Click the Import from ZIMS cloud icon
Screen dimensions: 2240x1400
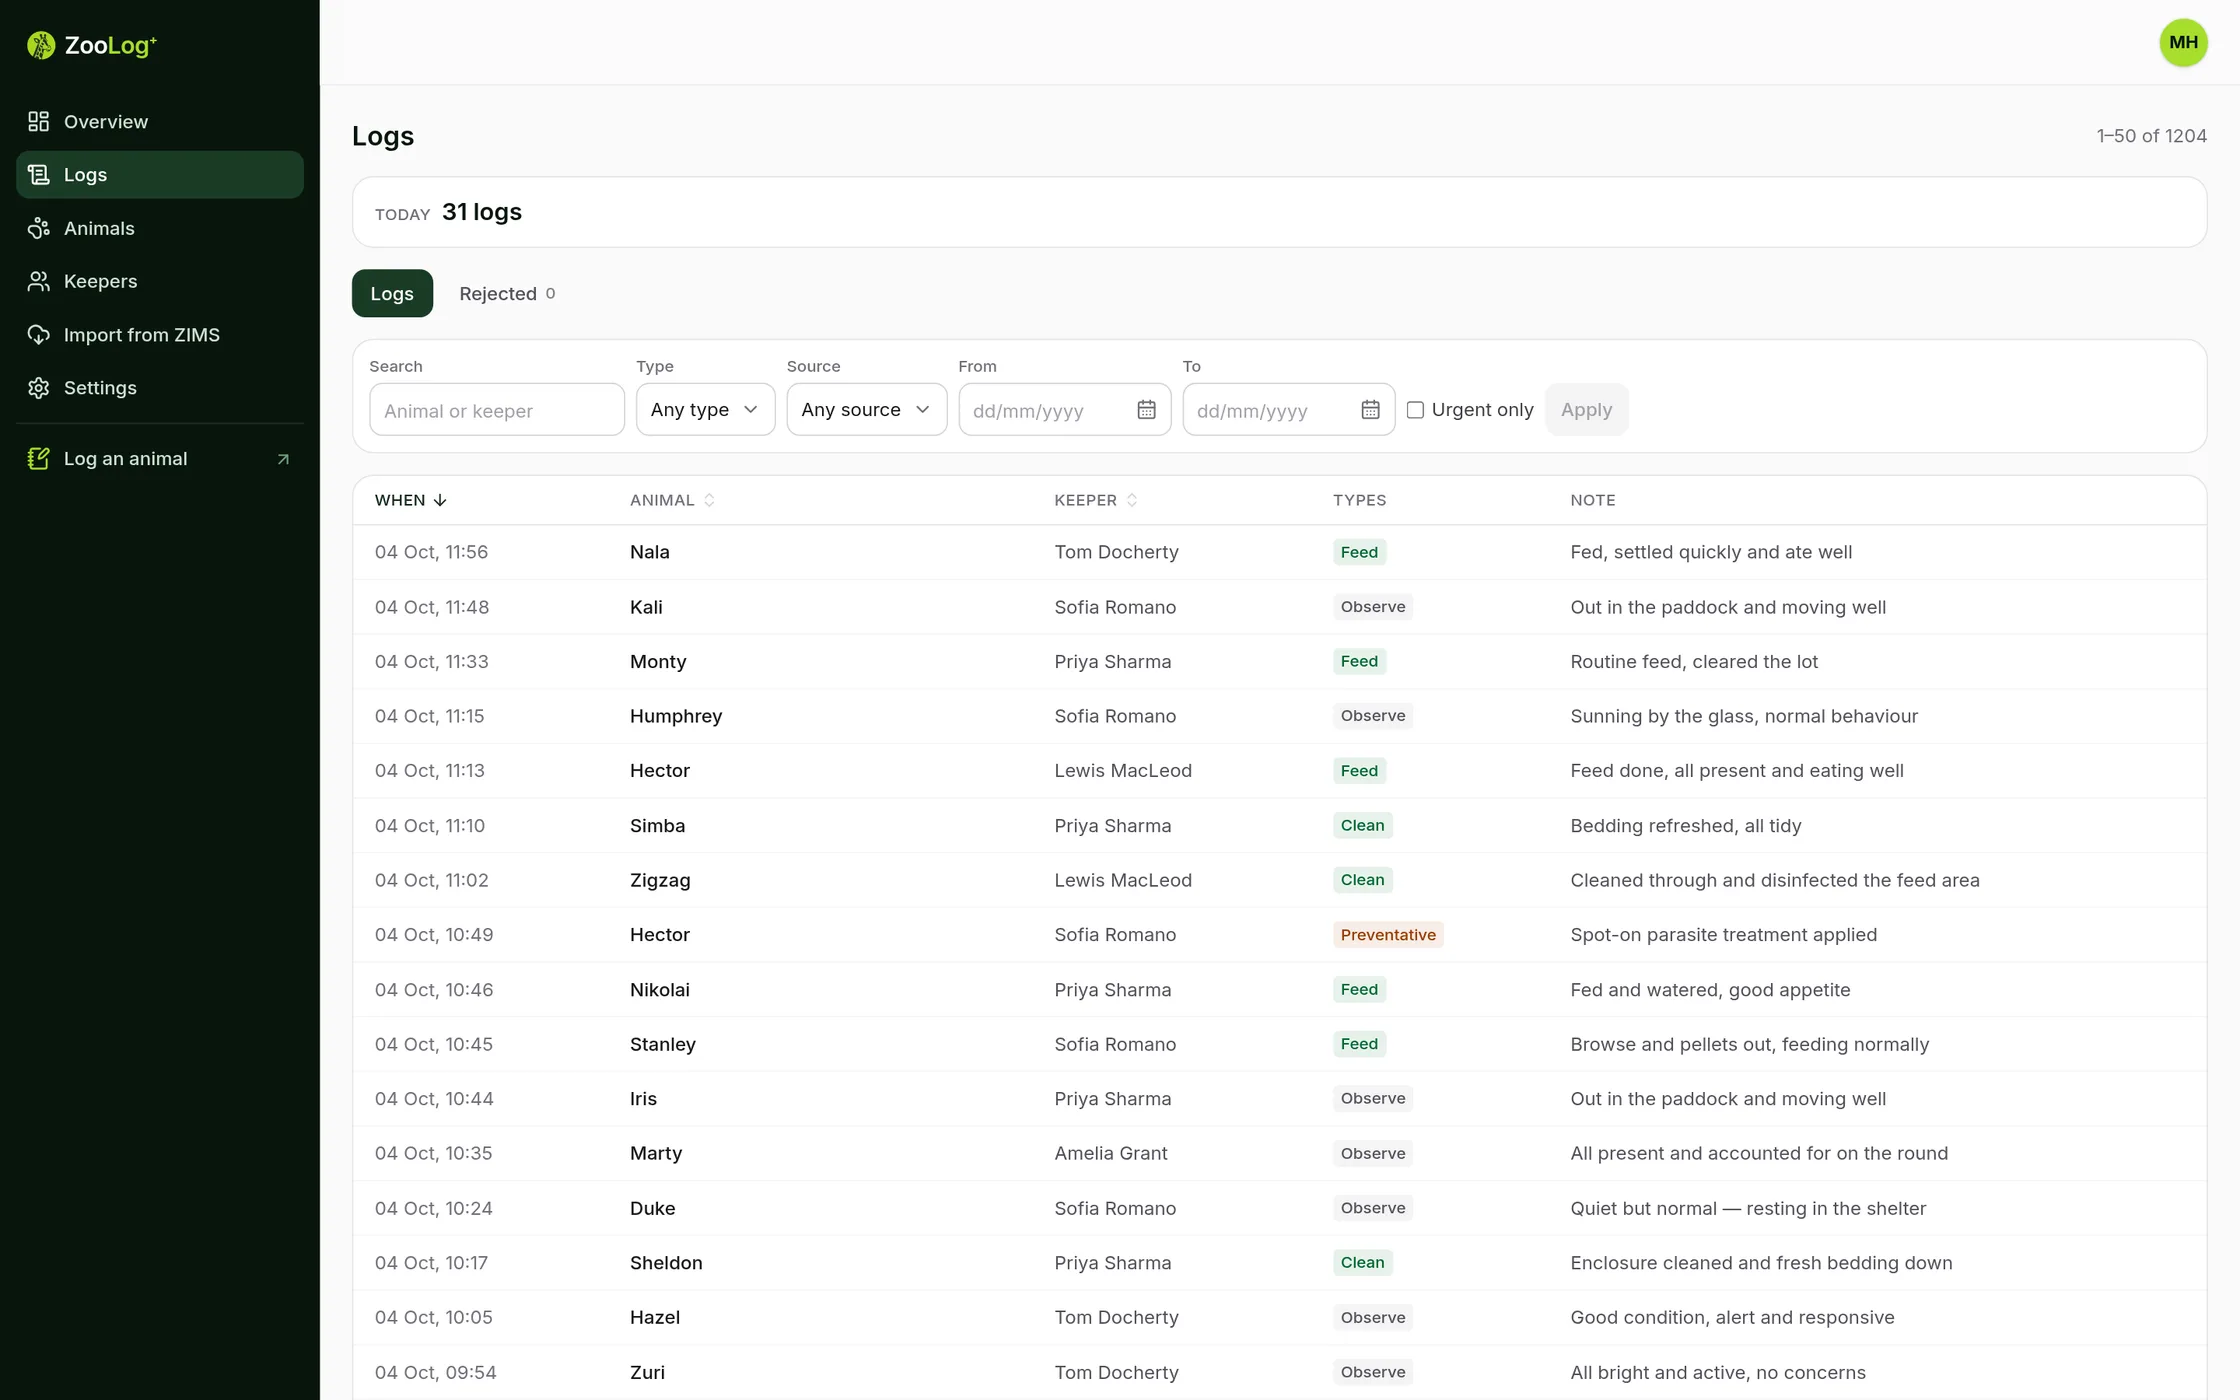click(x=39, y=335)
